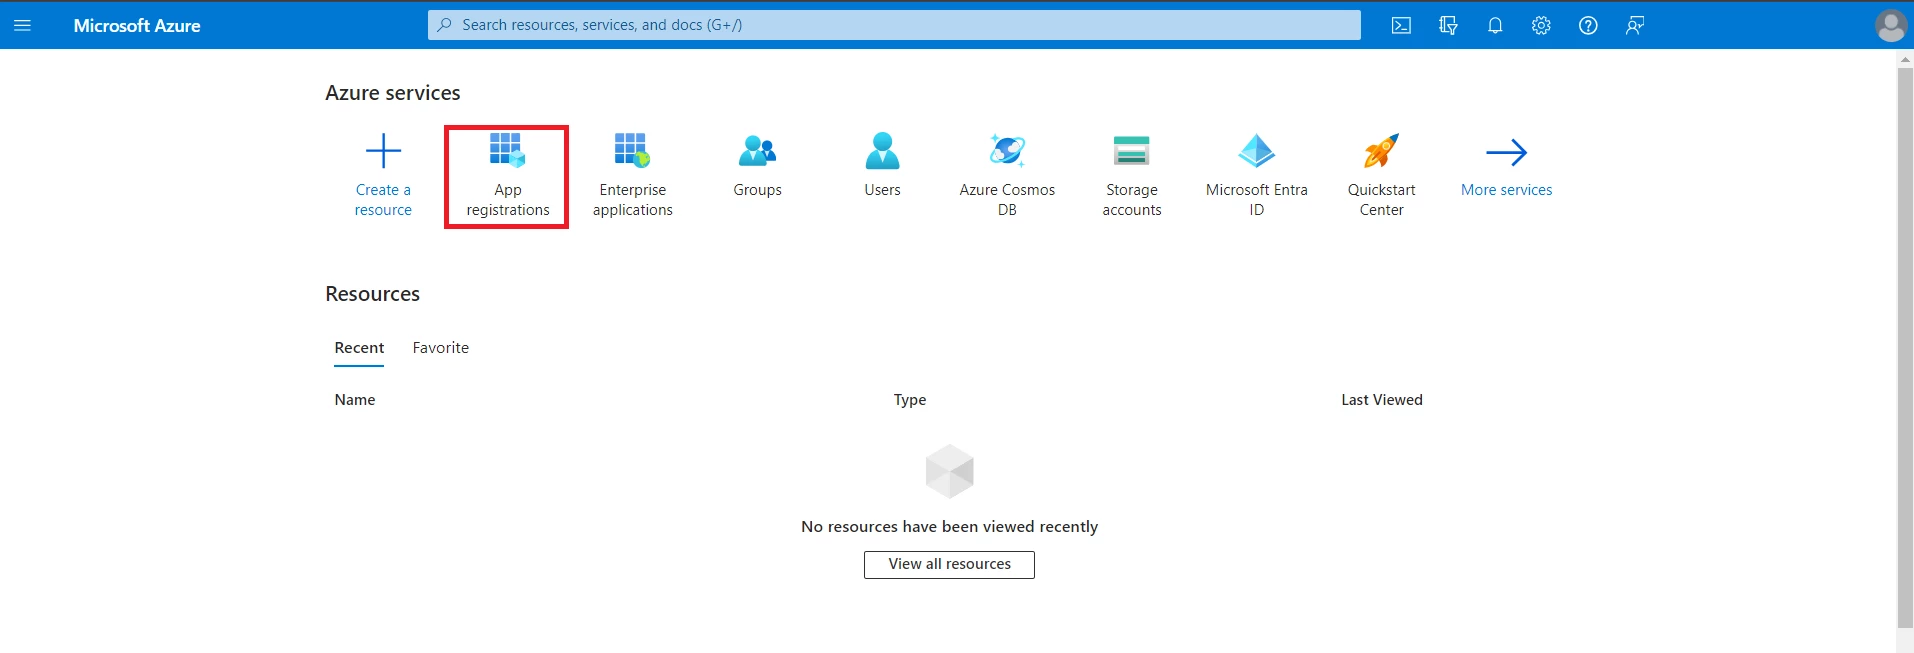Focus the search resources, services, and docs box
Screen dimensions: 1914x653
pos(894,25)
